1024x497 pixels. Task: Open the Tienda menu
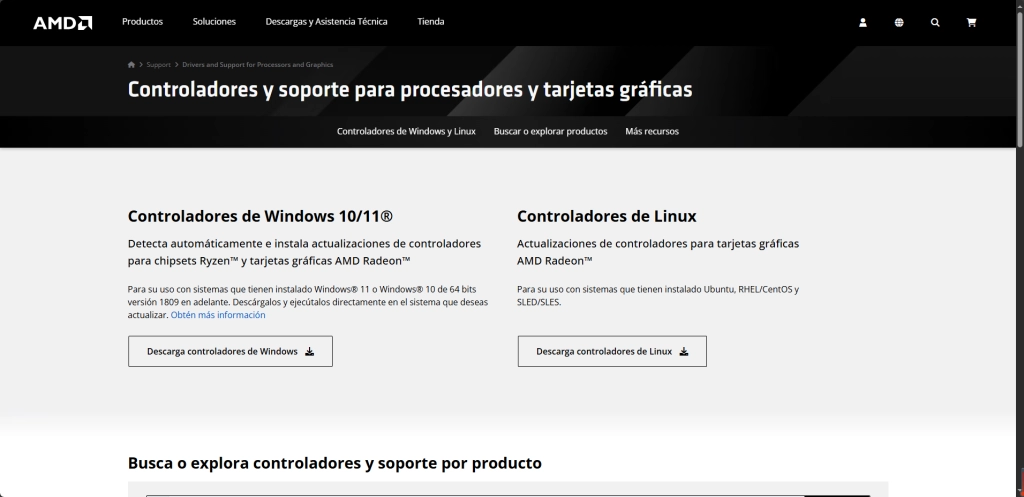coord(430,22)
